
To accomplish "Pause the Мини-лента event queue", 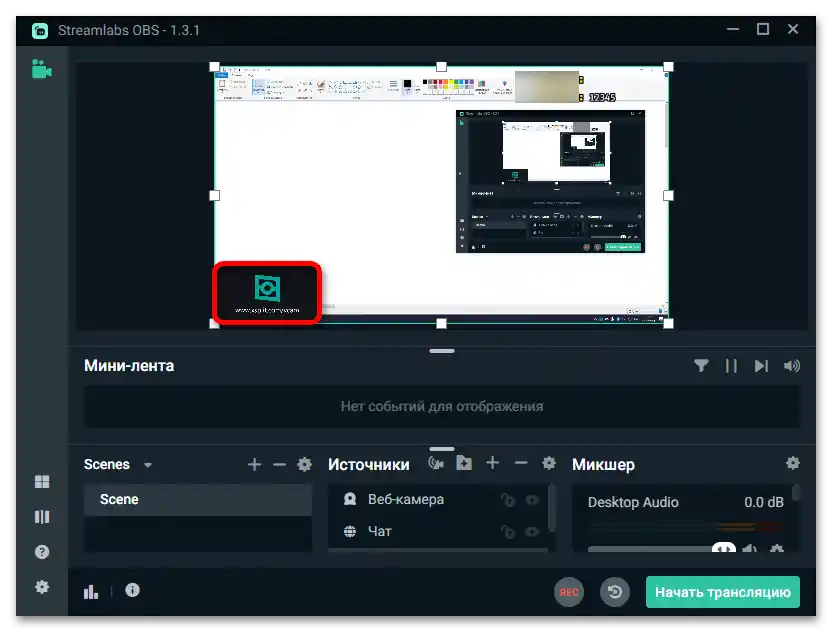I will tap(731, 366).
